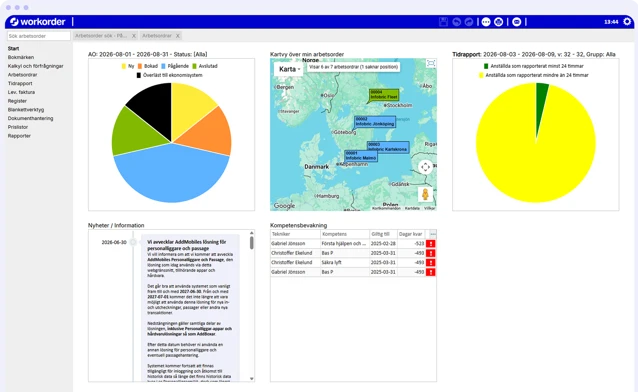Open Prislistor in the sidebar
Image resolution: width=638 pixels, height=392 pixels.
18,127
